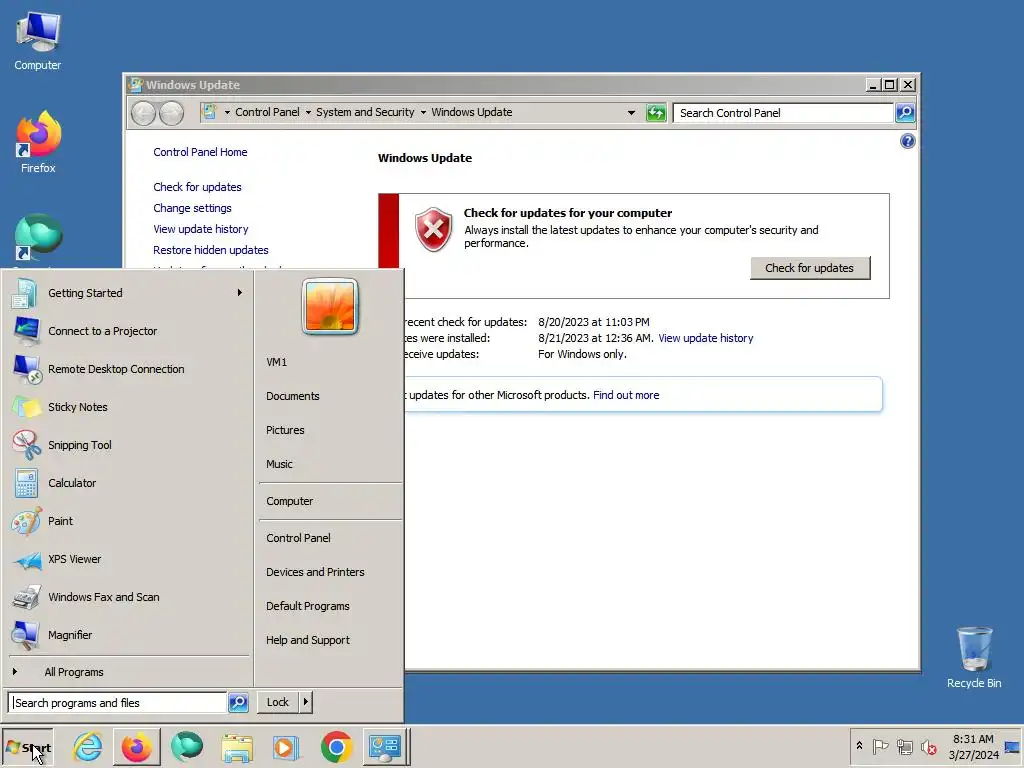Click the Search Control Panel field
The width and height of the screenshot is (1024, 768).
coord(782,113)
